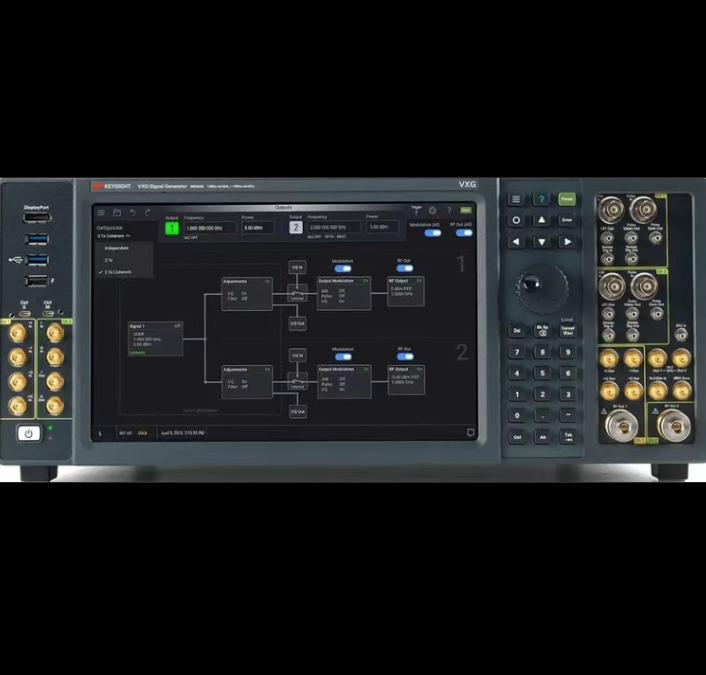Click the Alt key
Image resolution: width=706 pixels, height=675 pixels.
(543, 437)
